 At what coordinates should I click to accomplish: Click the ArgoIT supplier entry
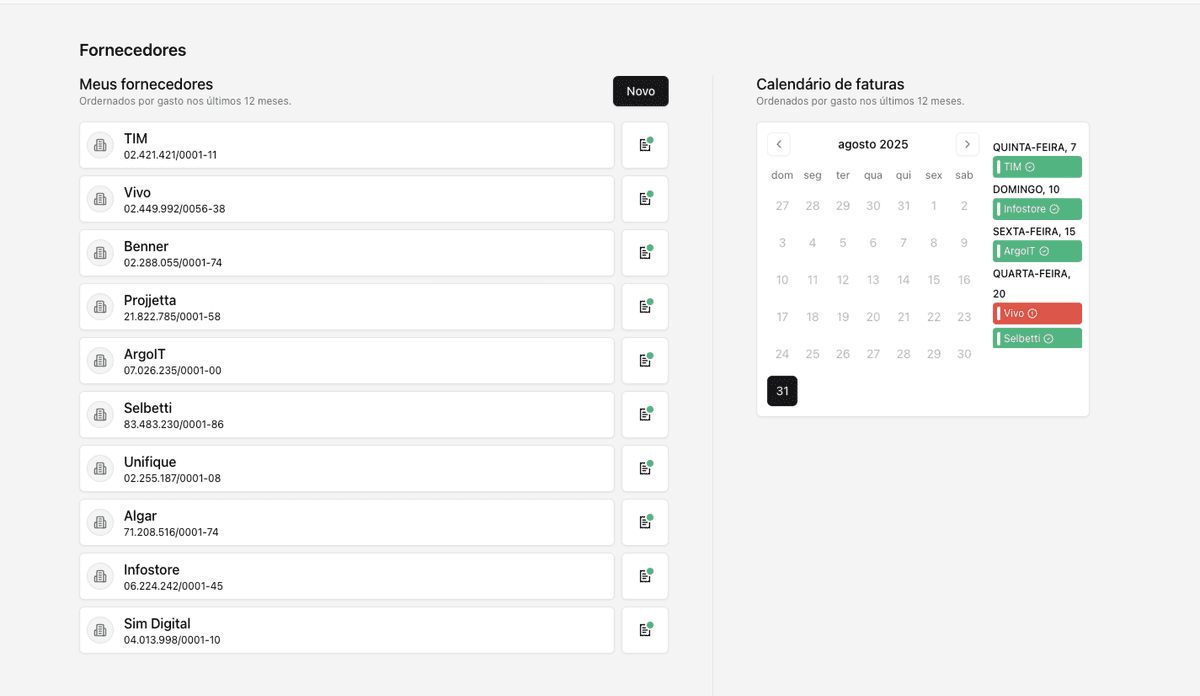click(x=346, y=361)
